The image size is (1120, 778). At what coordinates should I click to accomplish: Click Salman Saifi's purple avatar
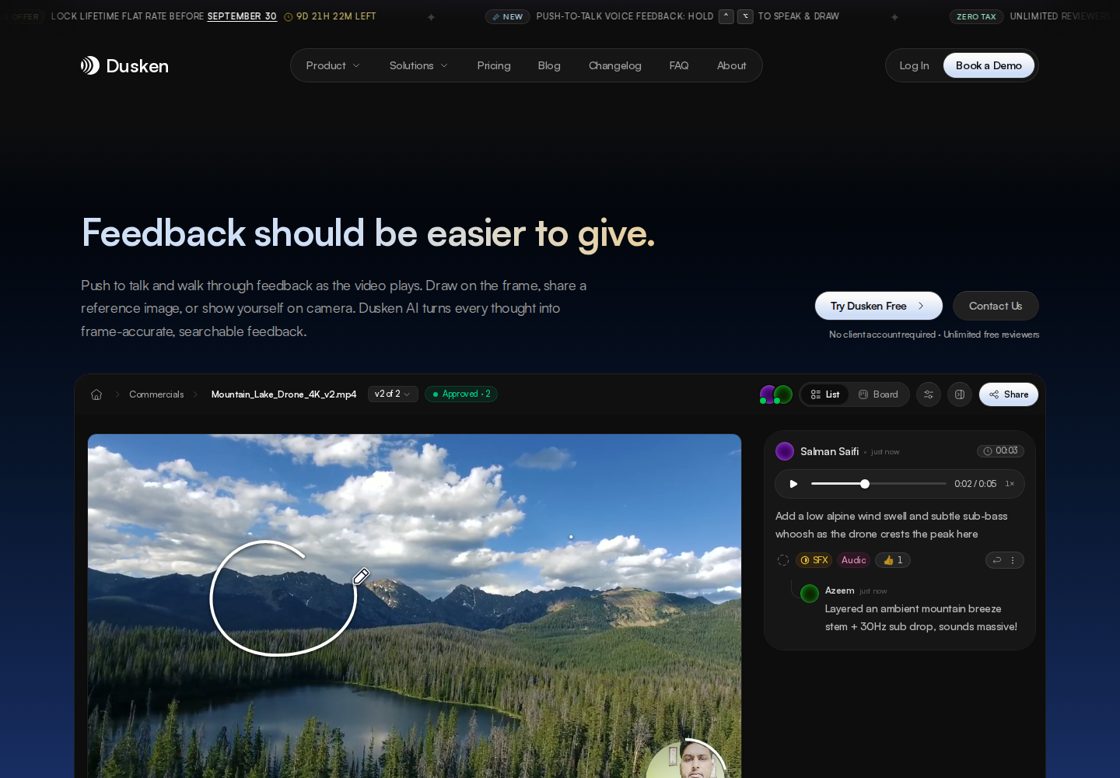click(785, 451)
